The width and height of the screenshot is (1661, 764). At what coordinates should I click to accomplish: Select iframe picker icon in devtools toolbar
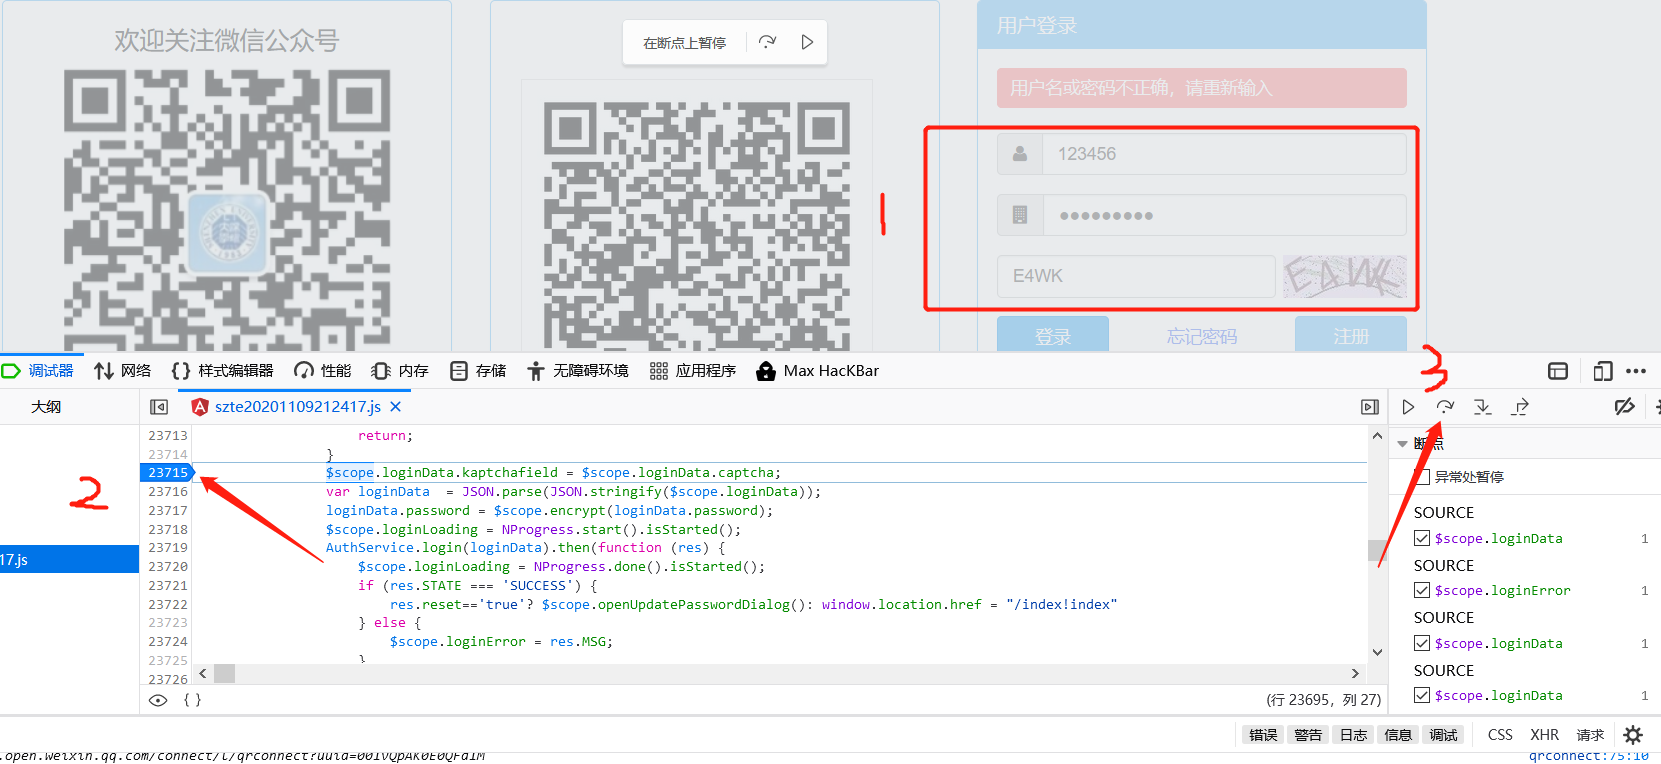tap(1558, 371)
